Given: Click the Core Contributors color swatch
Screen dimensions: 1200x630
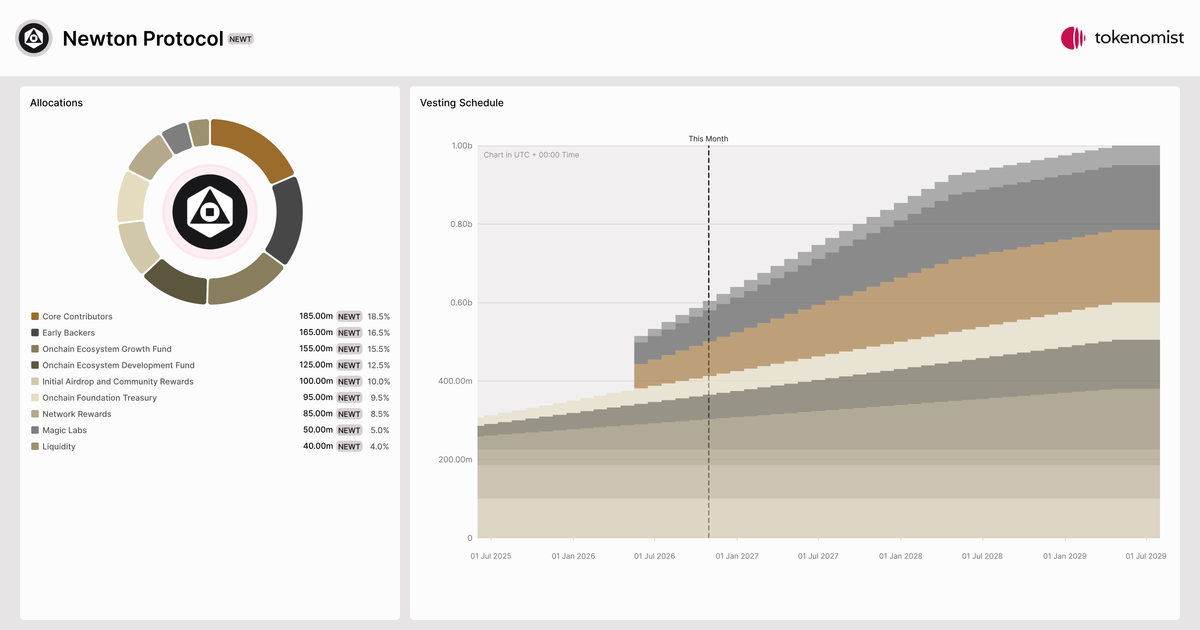Looking at the screenshot, I should [x=35, y=316].
